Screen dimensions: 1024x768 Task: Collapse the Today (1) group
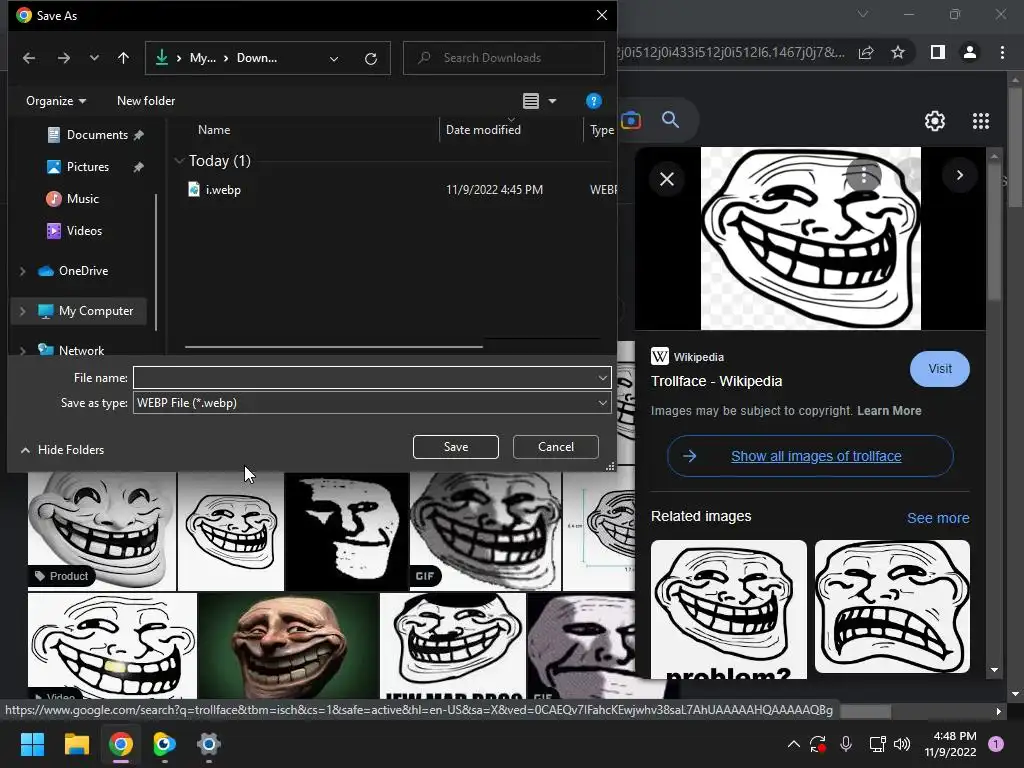(x=180, y=161)
